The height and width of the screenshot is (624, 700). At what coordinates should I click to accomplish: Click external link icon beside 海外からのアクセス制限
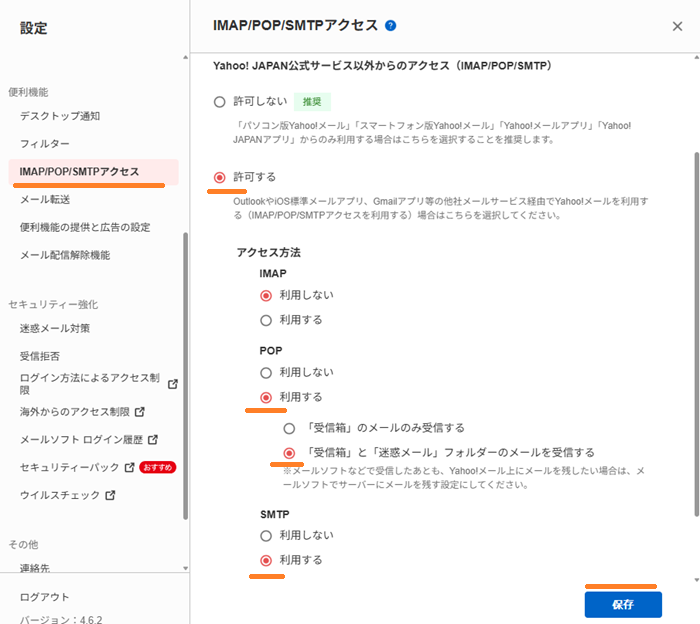[x=140, y=411]
